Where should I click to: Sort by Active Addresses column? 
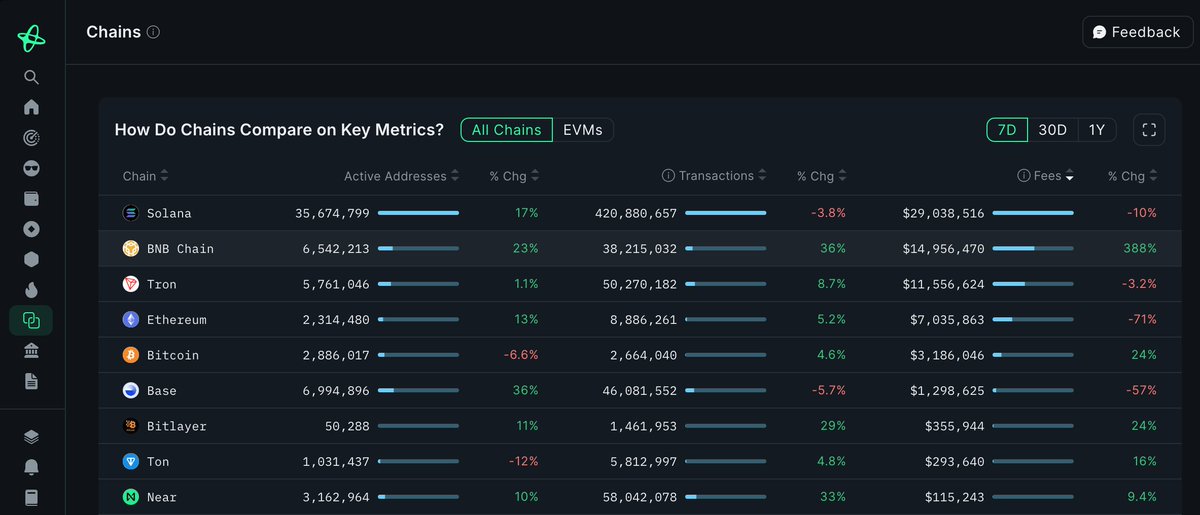402,176
